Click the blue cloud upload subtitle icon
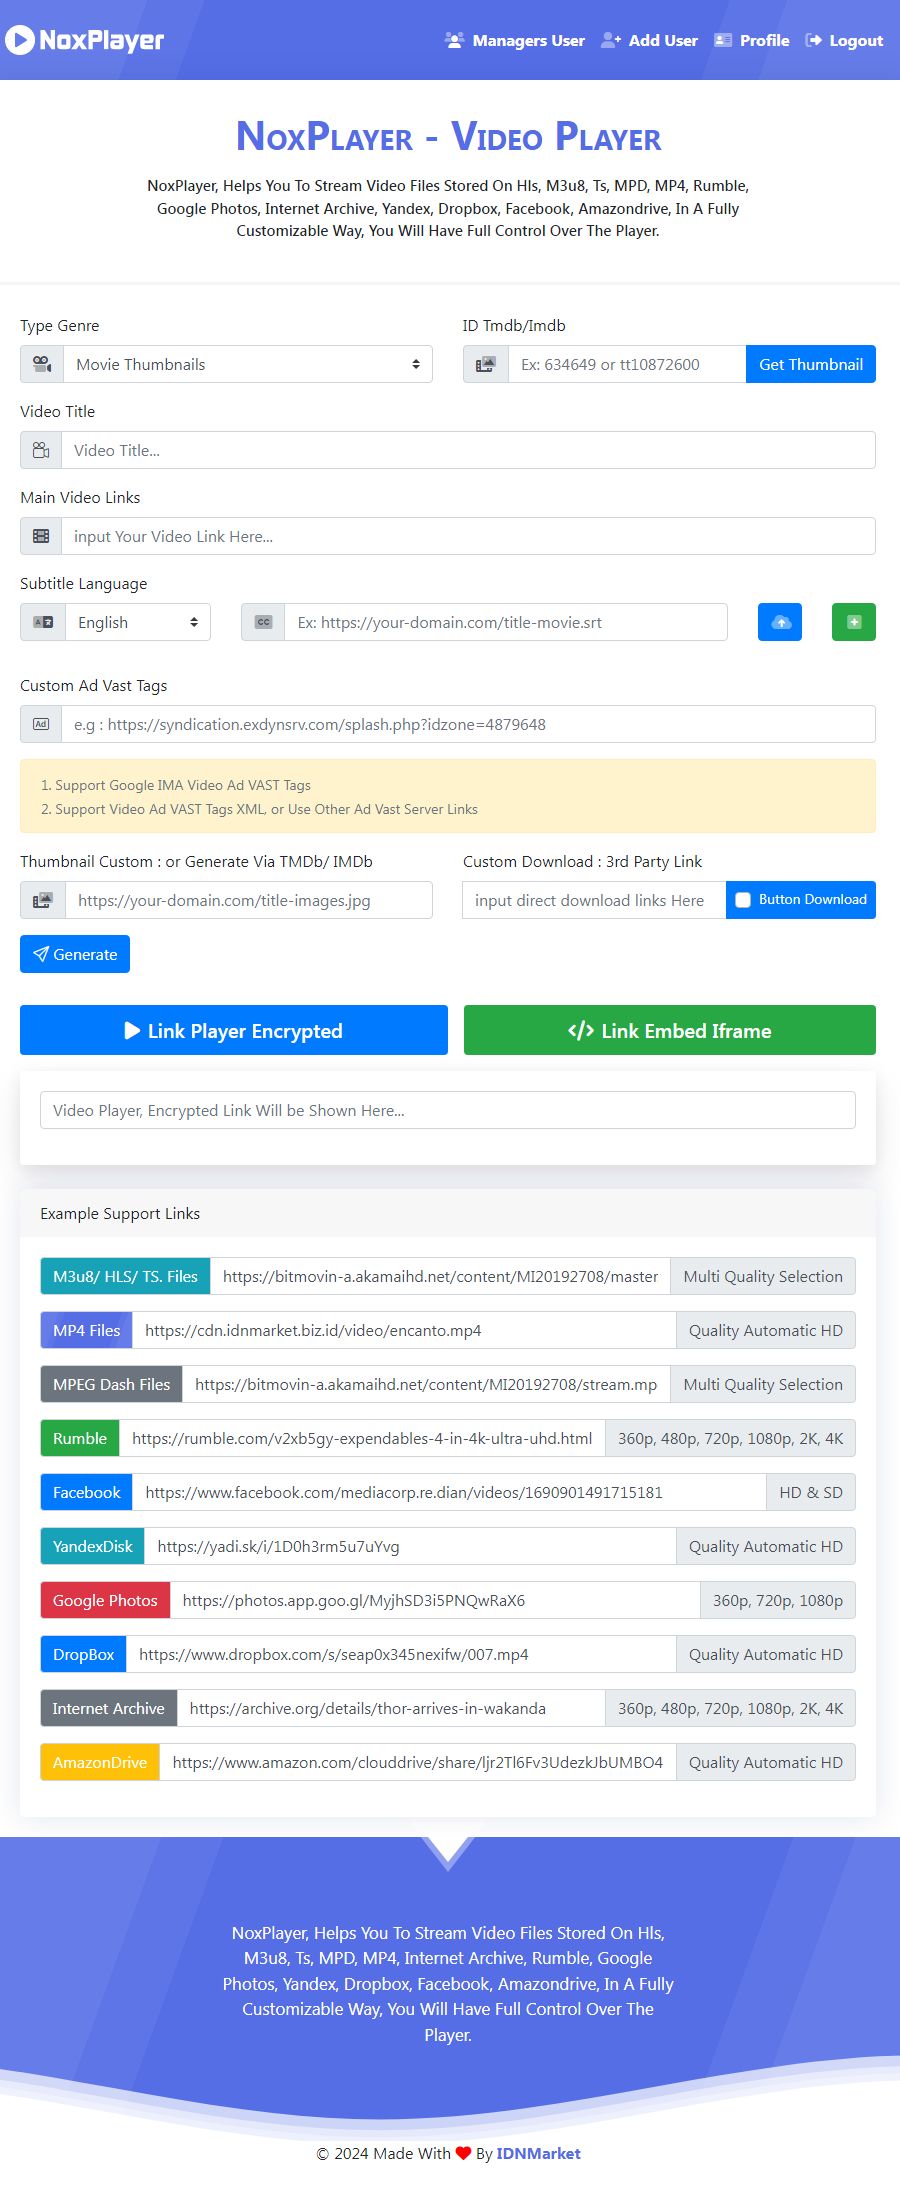The image size is (900, 2185). pos(780,622)
